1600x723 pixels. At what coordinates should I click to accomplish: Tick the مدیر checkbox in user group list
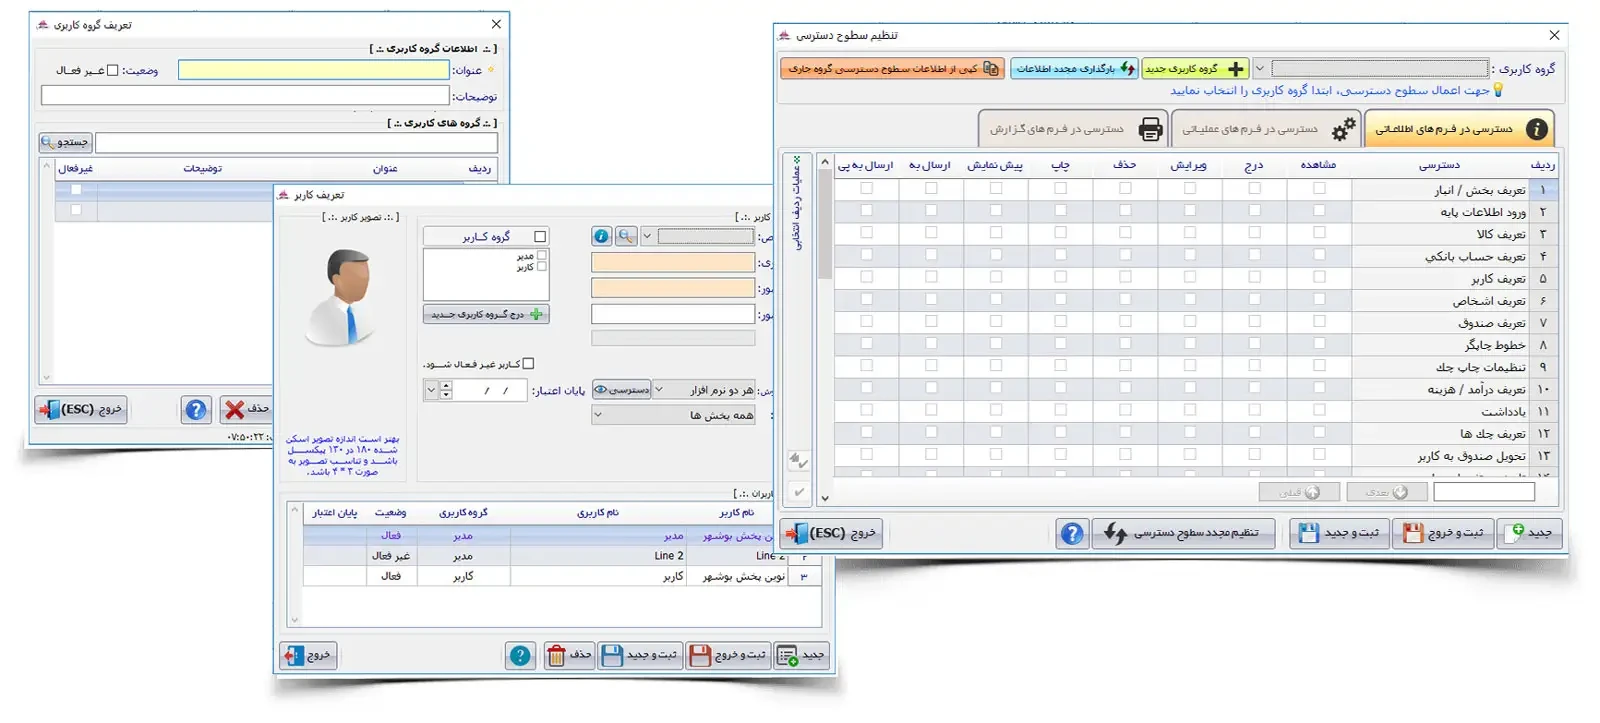(x=542, y=256)
